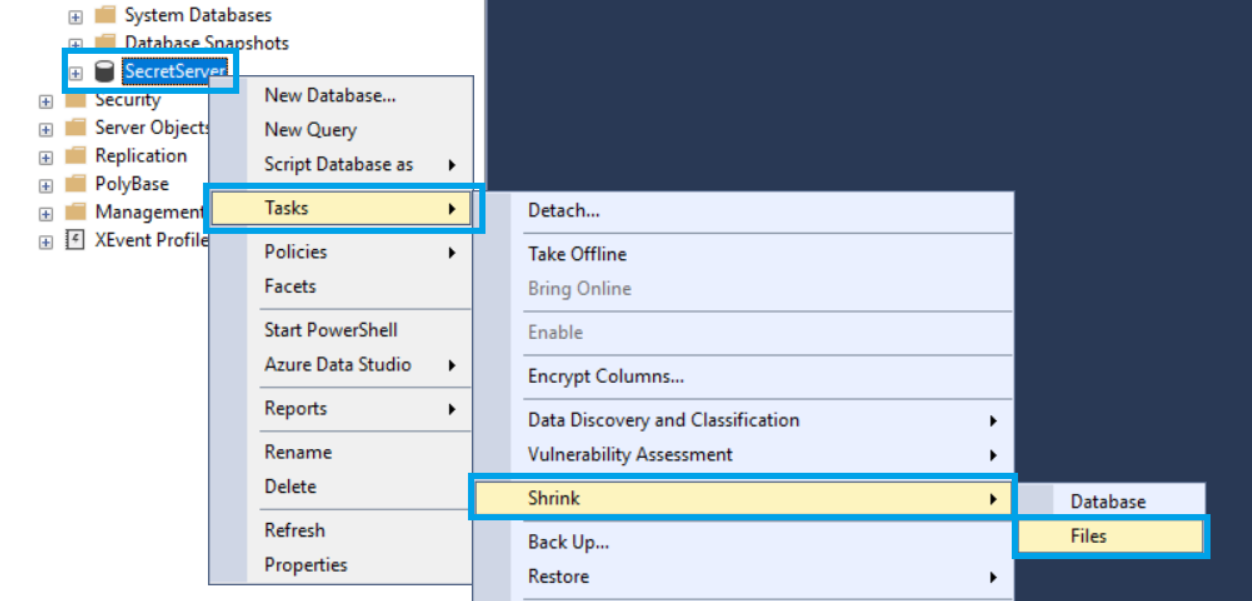Expand the SecretServer database node
The width and height of the screenshot is (1252, 601).
[x=75, y=73]
